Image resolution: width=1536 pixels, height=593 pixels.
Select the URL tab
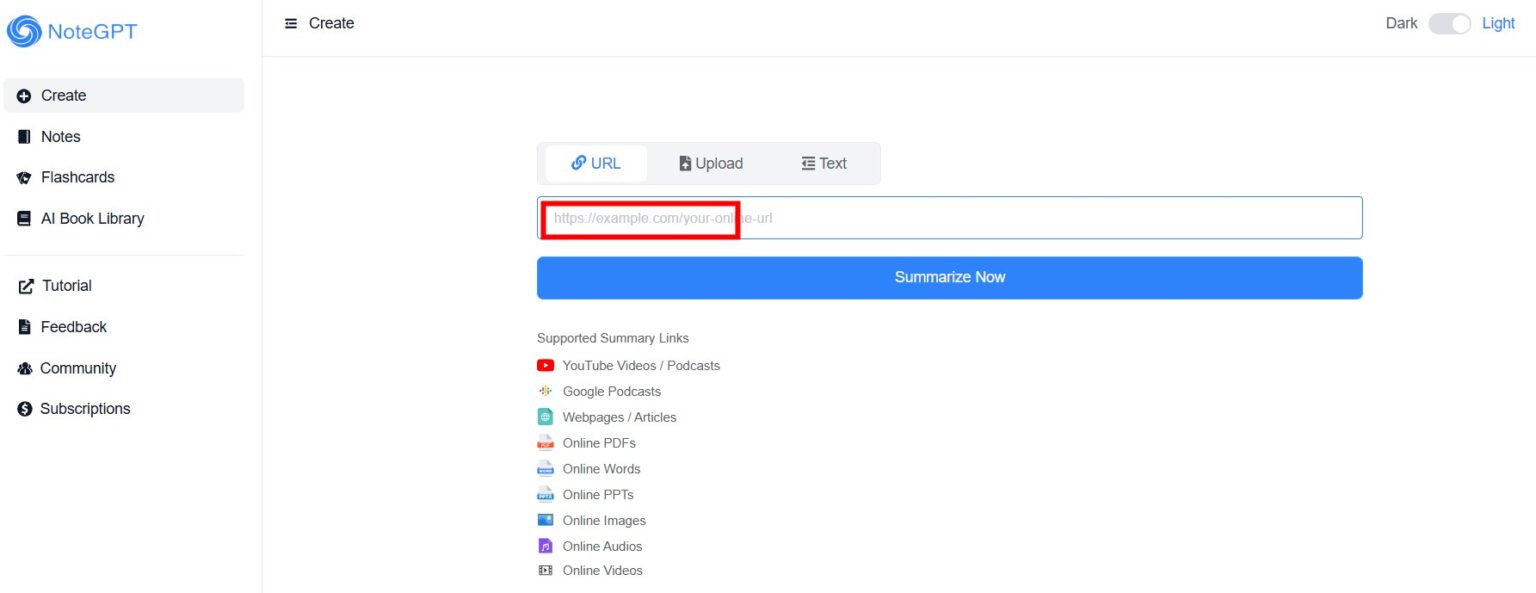tap(596, 162)
